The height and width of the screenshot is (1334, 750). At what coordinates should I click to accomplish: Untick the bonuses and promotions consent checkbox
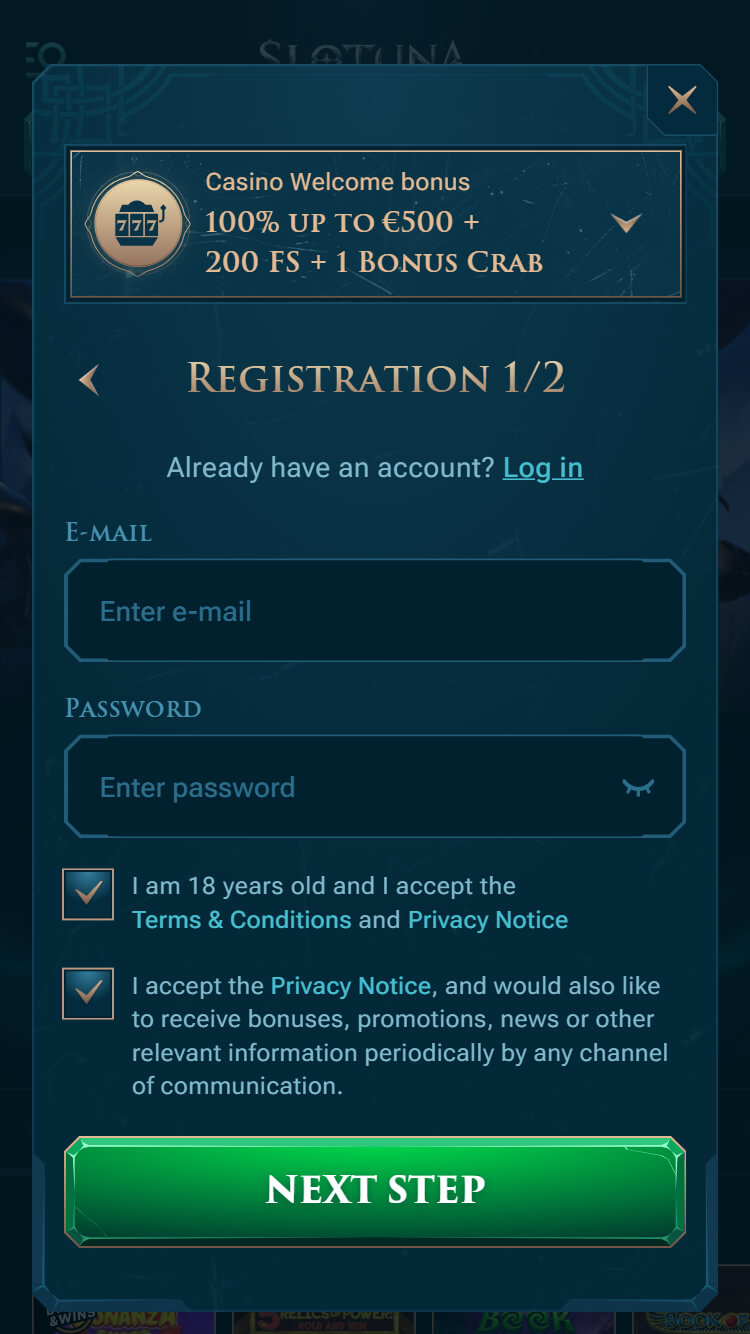click(x=88, y=993)
